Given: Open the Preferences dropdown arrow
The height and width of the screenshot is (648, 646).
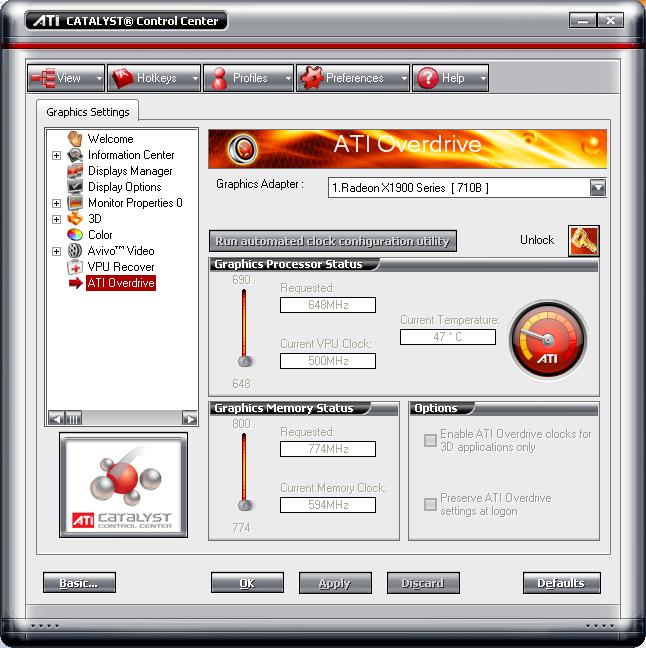Looking at the screenshot, I should pyautogui.click(x=404, y=78).
